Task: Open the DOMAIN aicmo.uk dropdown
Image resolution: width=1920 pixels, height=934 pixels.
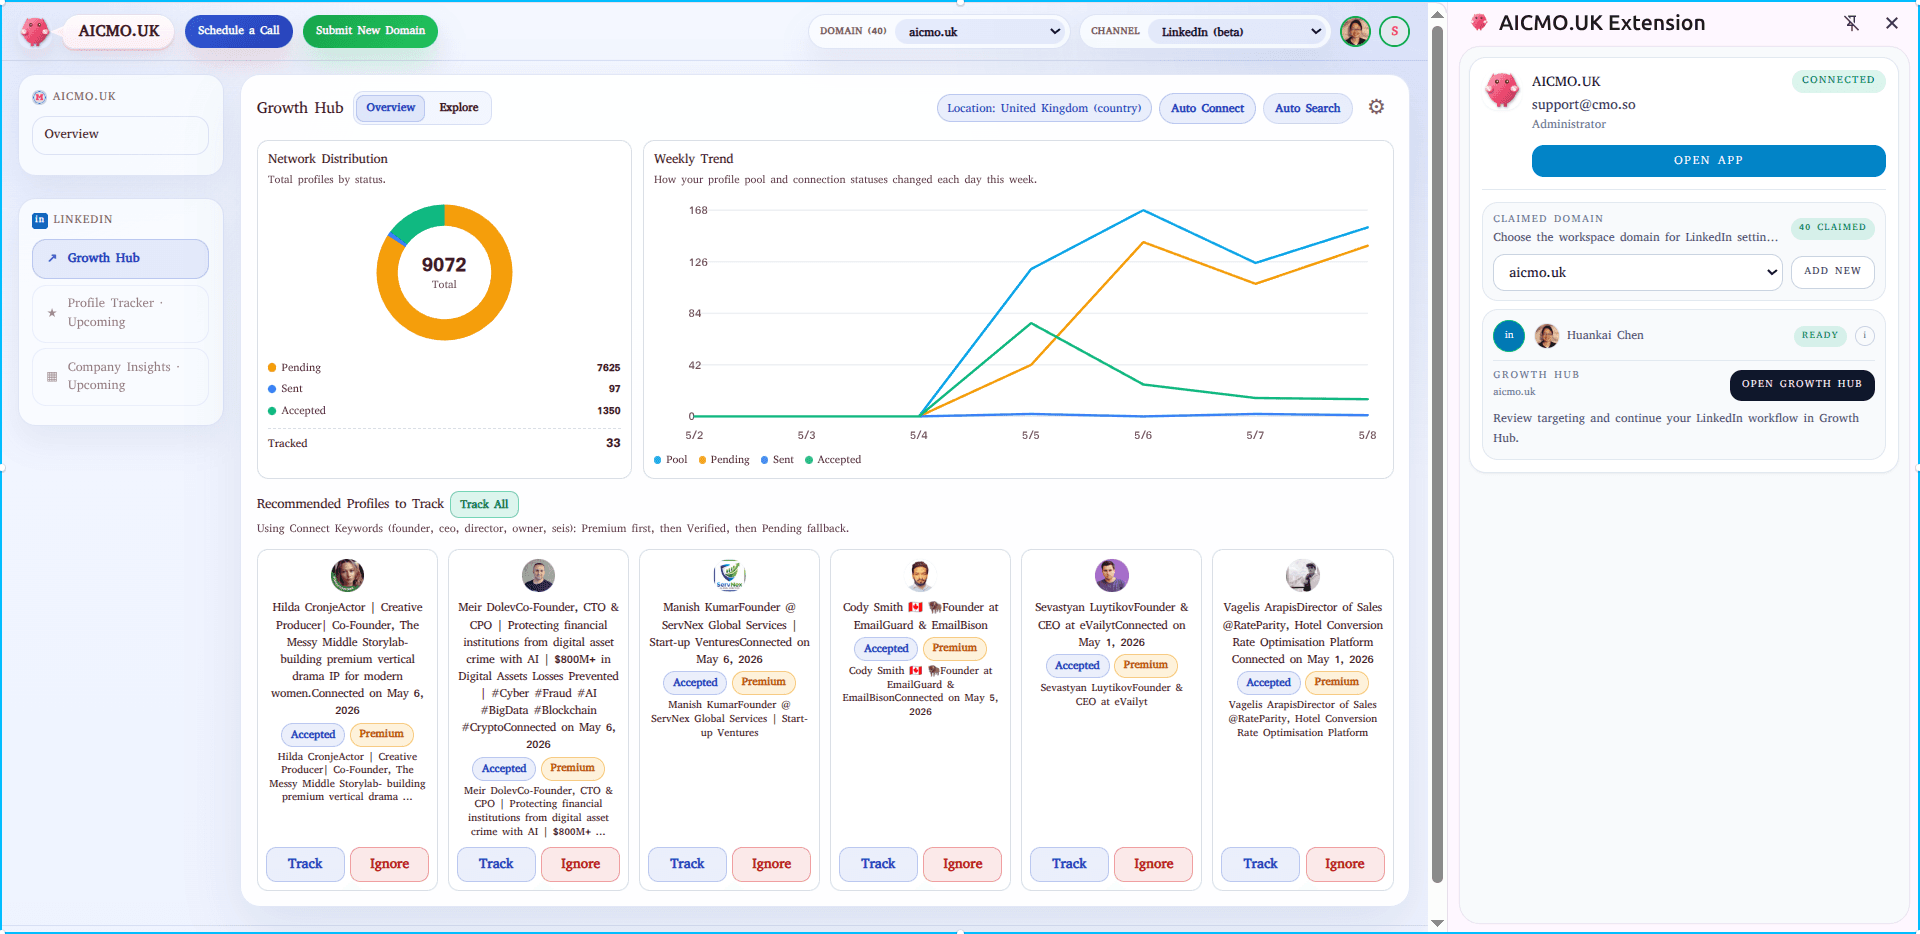Action: (x=980, y=32)
